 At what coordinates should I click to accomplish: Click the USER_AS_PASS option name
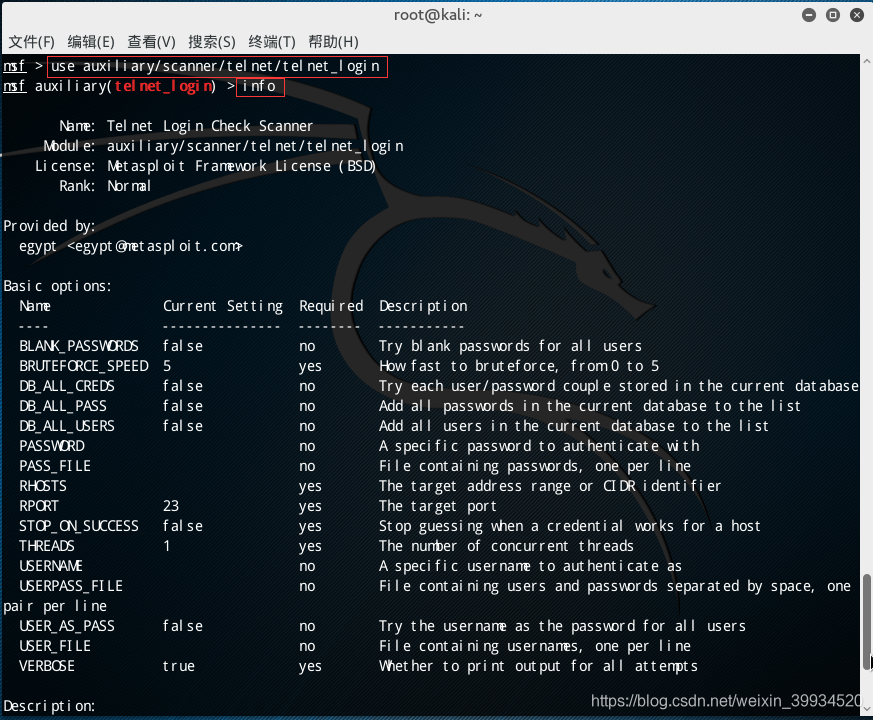67,626
